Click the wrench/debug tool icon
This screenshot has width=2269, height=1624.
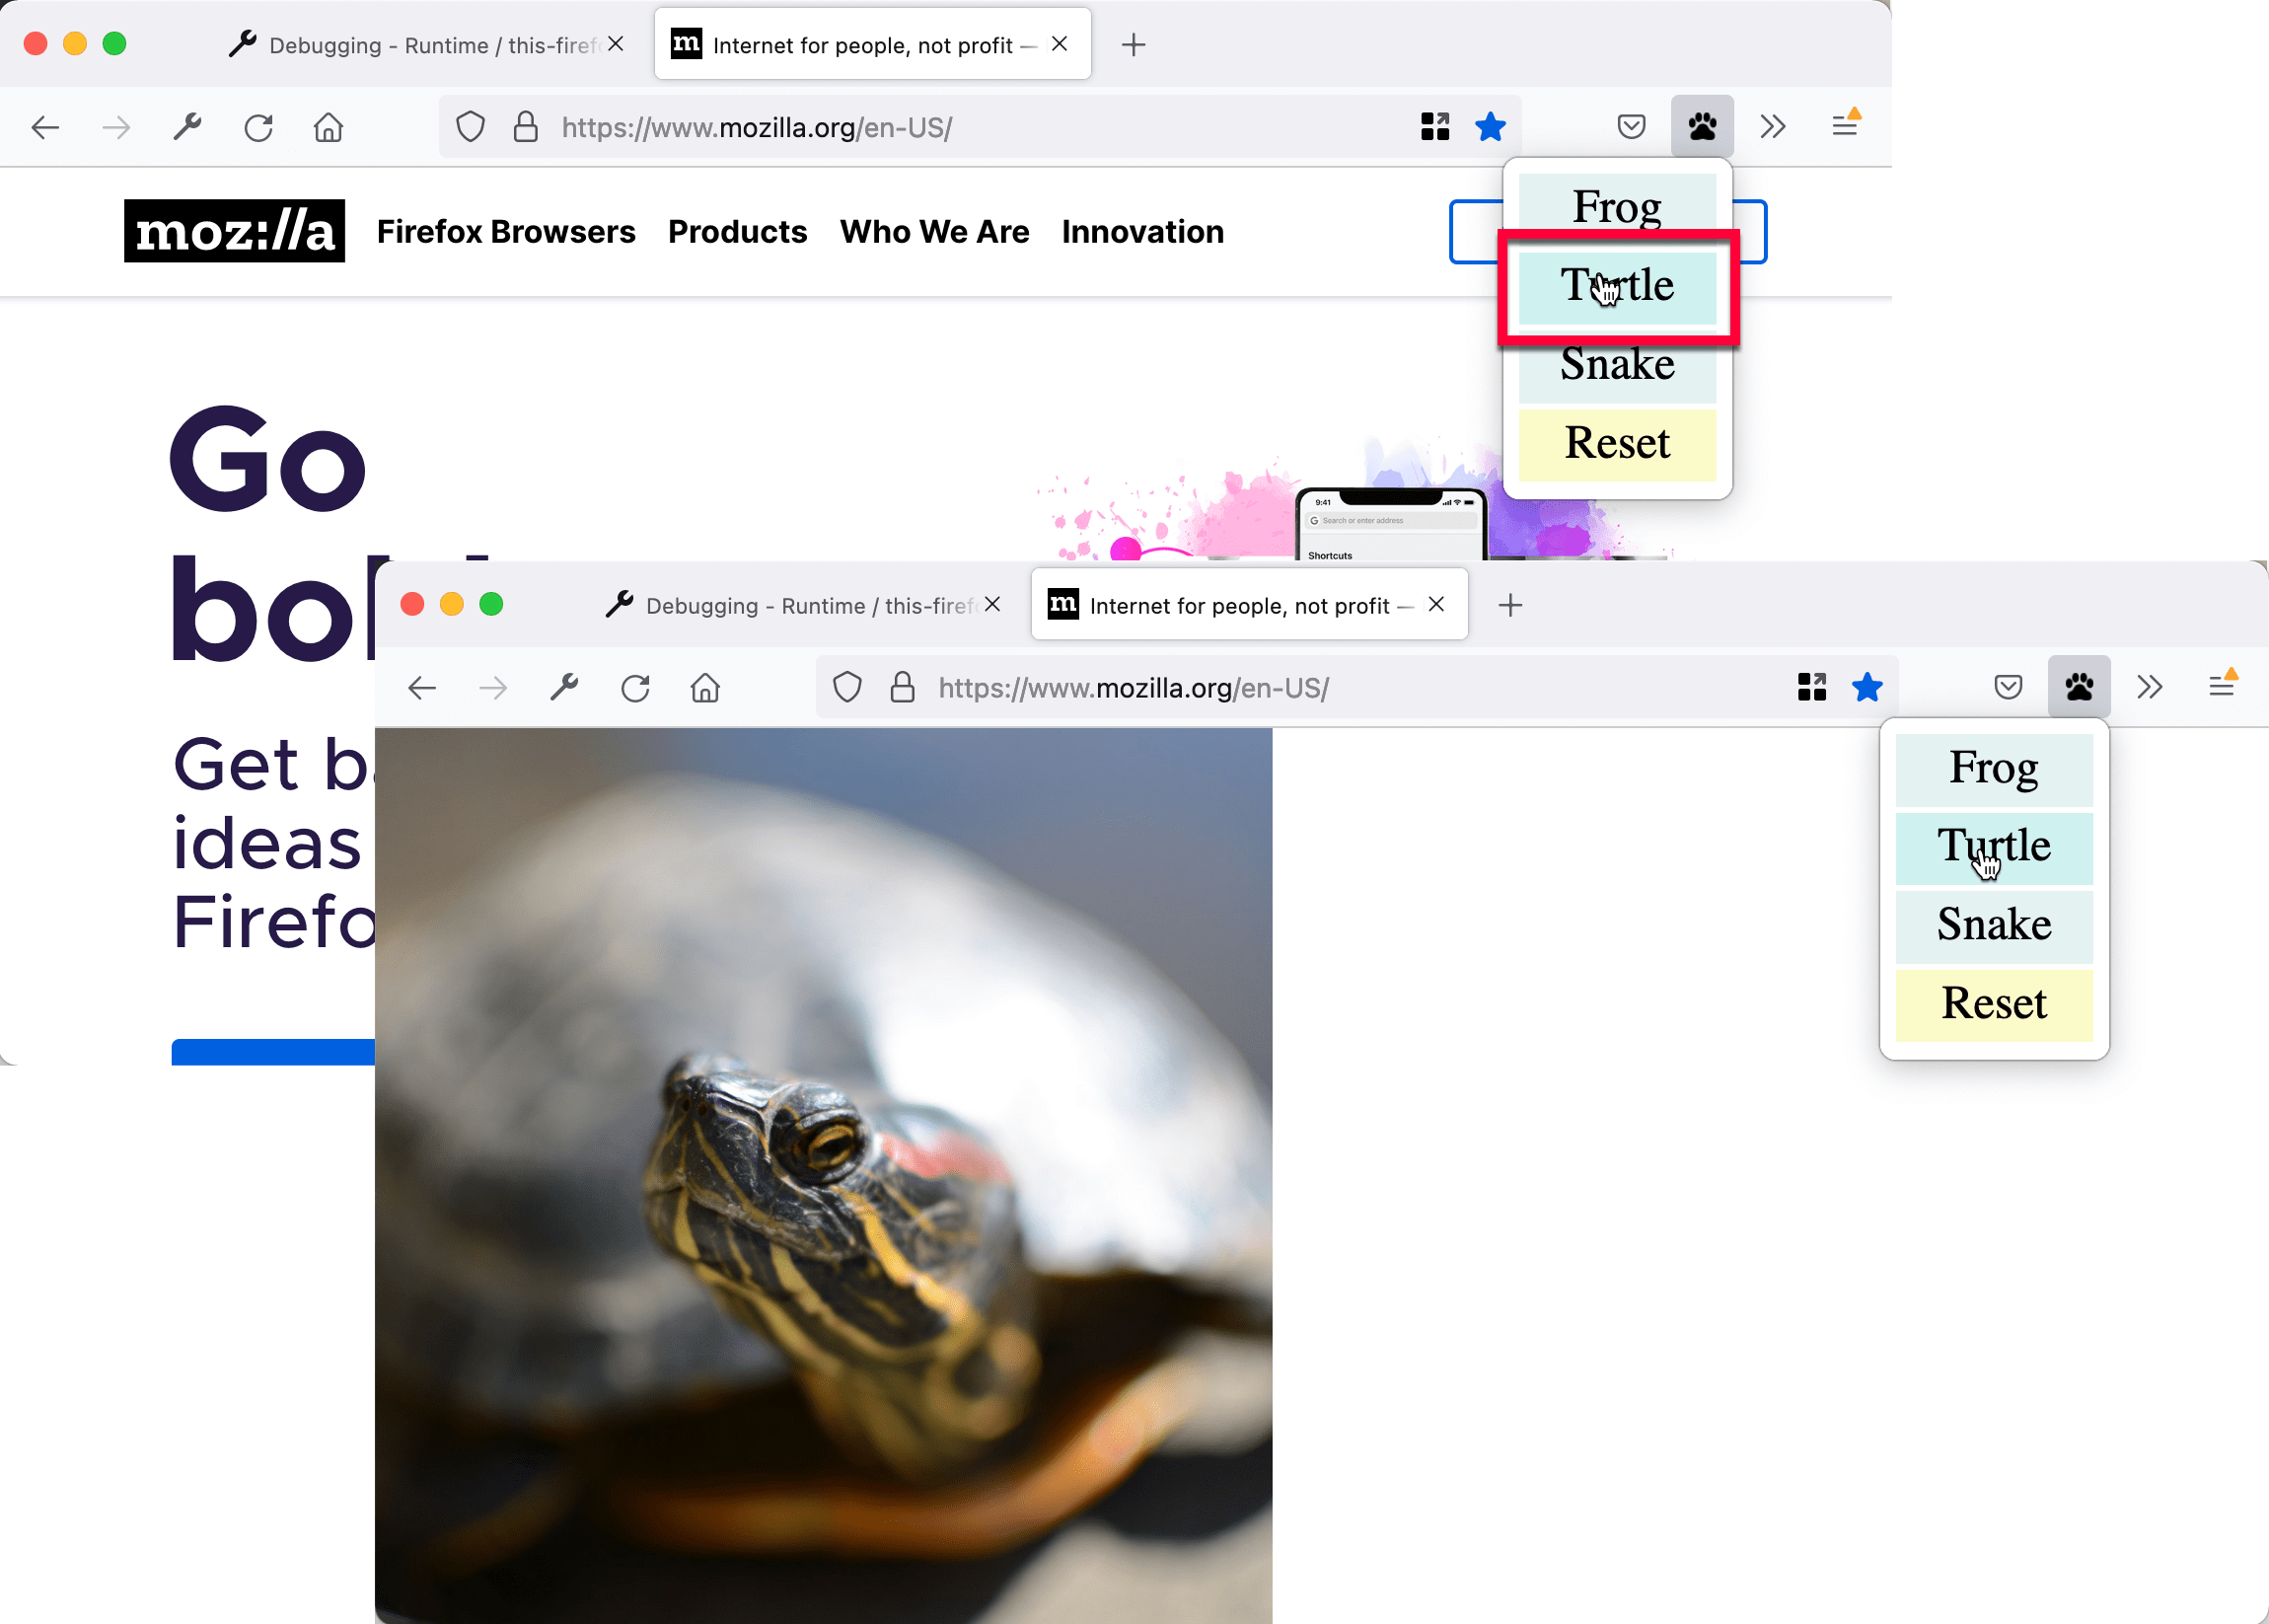pos(188,124)
